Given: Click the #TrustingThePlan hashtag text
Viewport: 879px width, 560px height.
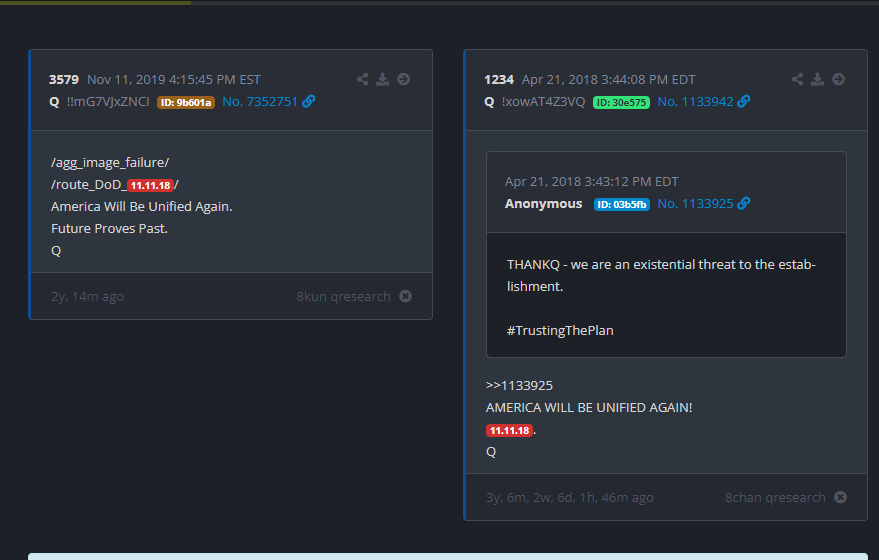Looking at the screenshot, I should pos(561,331).
